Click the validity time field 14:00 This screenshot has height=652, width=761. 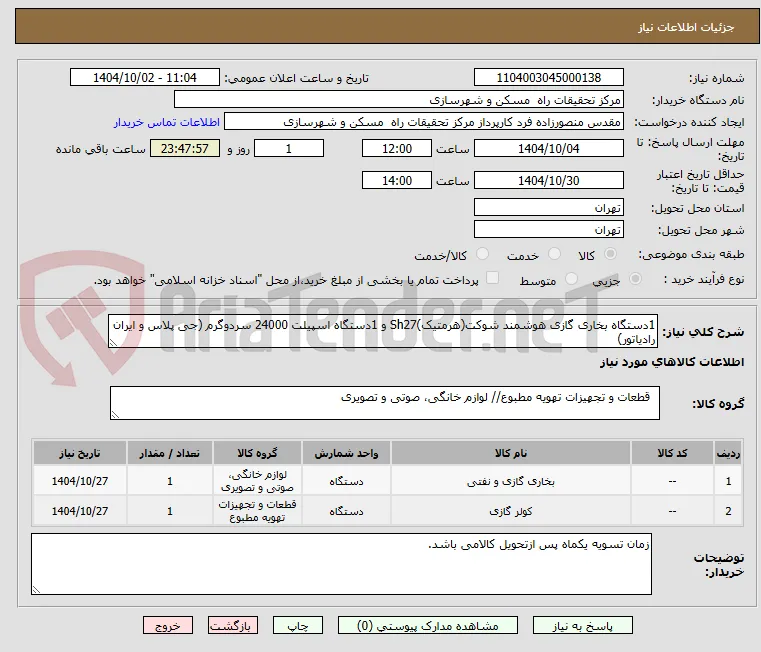click(397, 181)
